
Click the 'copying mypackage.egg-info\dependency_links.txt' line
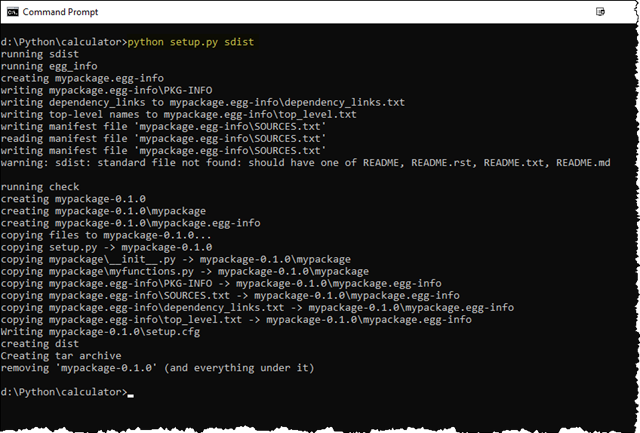click(x=257, y=308)
